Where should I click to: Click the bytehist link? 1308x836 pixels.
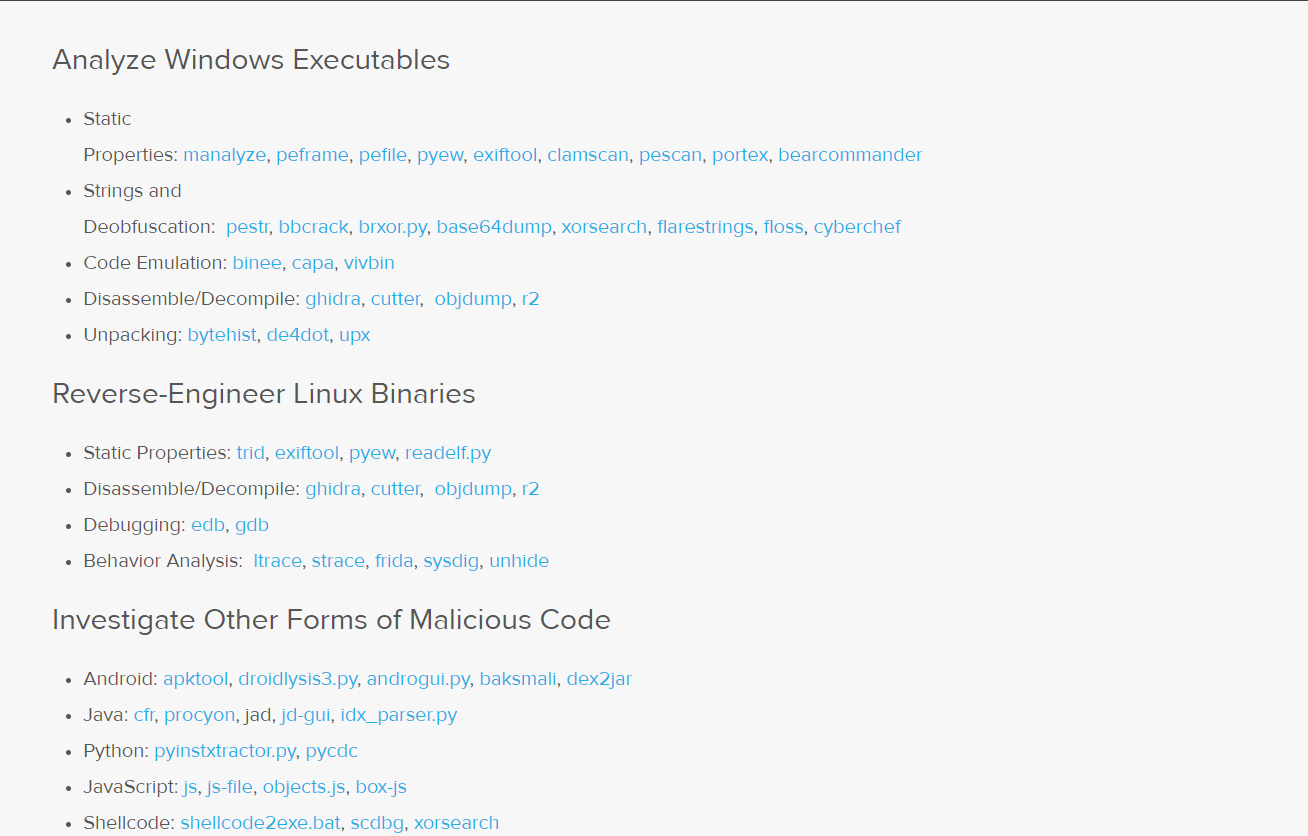pyautogui.click(x=222, y=335)
